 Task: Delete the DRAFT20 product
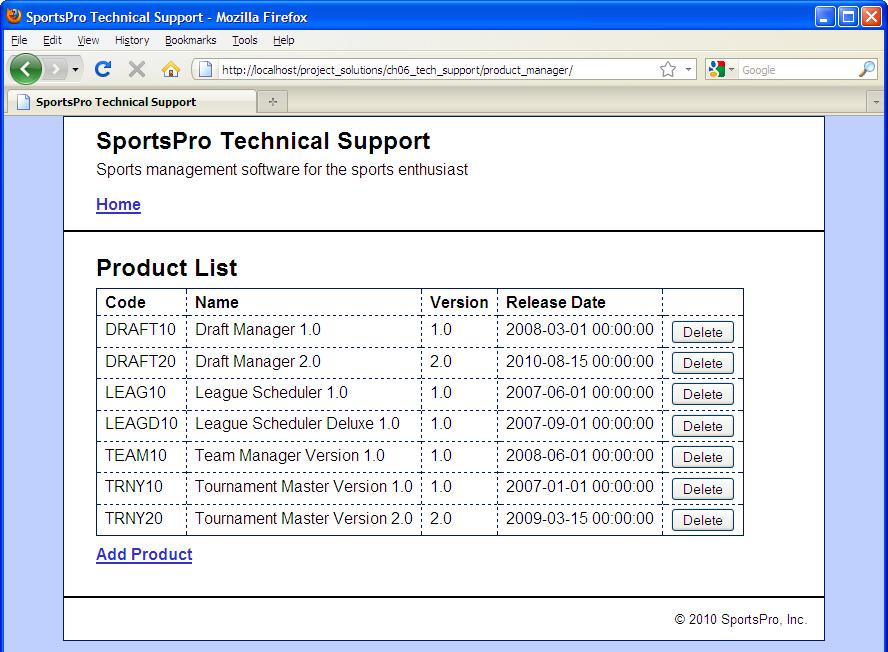point(702,362)
